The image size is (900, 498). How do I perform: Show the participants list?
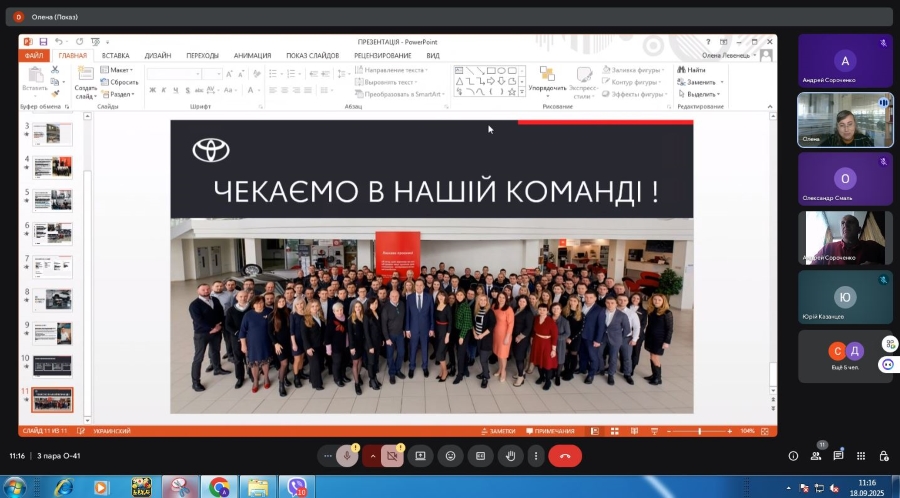coord(816,456)
